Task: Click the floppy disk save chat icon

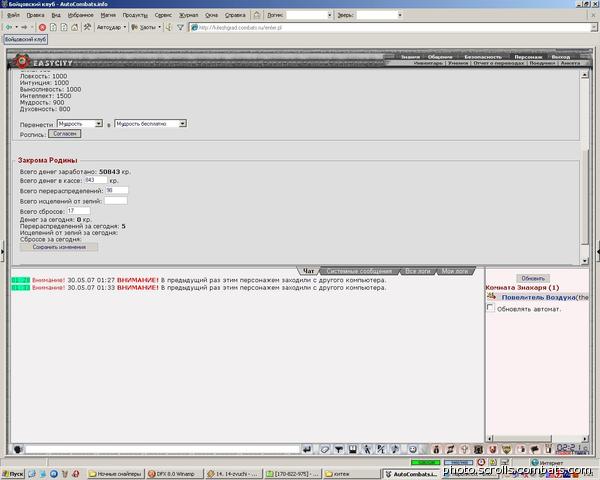Action: pyautogui.click(x=352, y=449)
